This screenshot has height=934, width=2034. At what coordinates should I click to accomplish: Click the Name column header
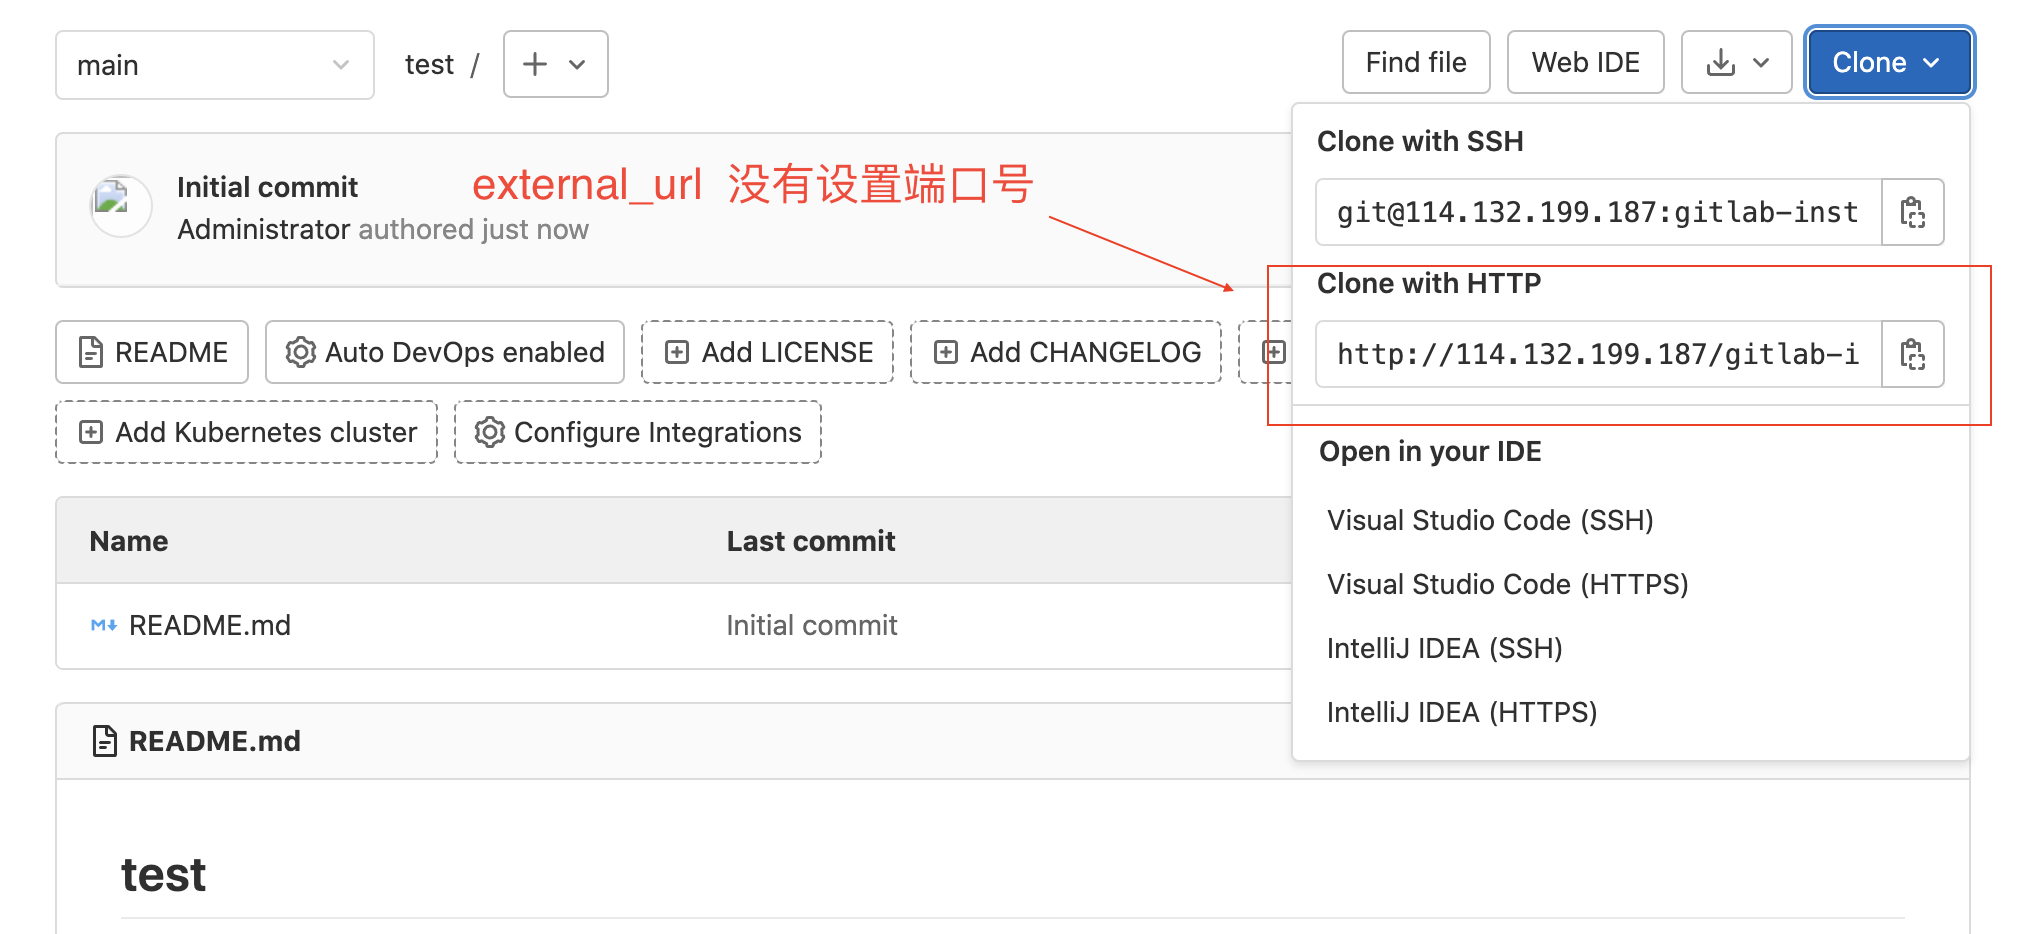129,541
